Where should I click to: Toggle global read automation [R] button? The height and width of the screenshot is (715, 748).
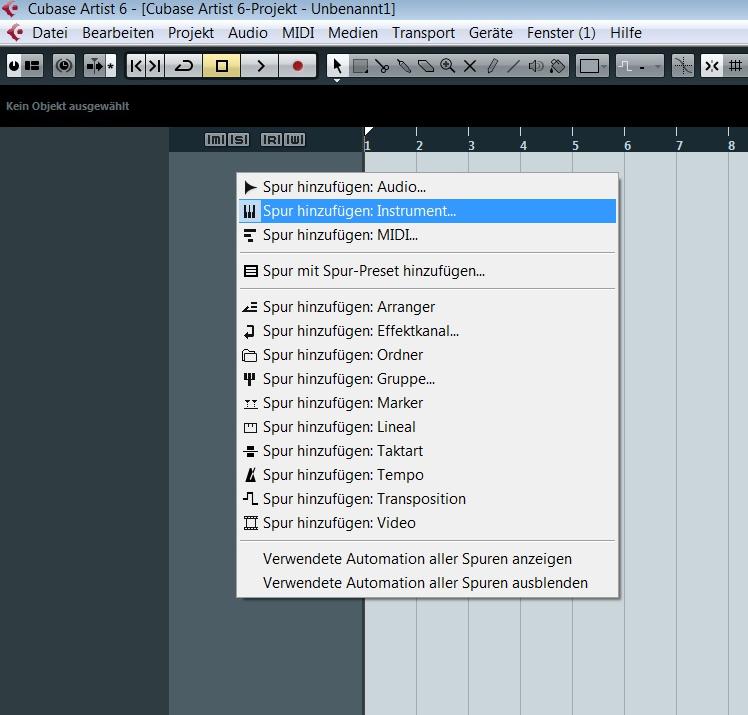271,140
